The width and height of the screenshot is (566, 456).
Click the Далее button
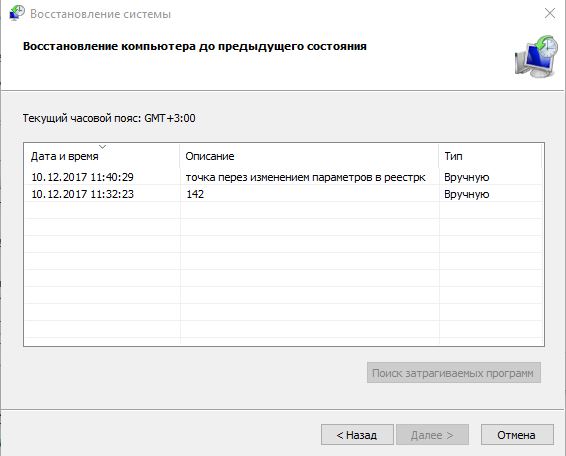pos(432,435)
